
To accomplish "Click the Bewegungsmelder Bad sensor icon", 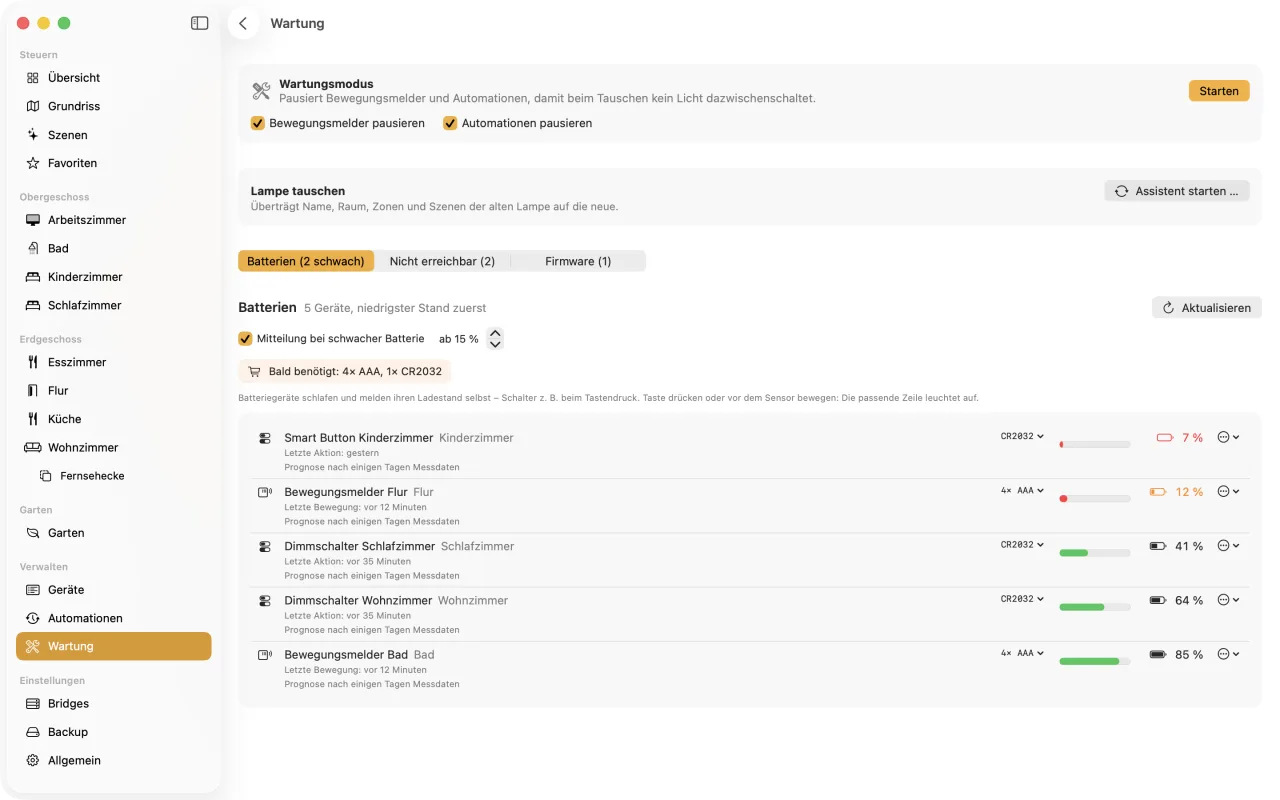I will pyautogui.click(x=265, y=655).
